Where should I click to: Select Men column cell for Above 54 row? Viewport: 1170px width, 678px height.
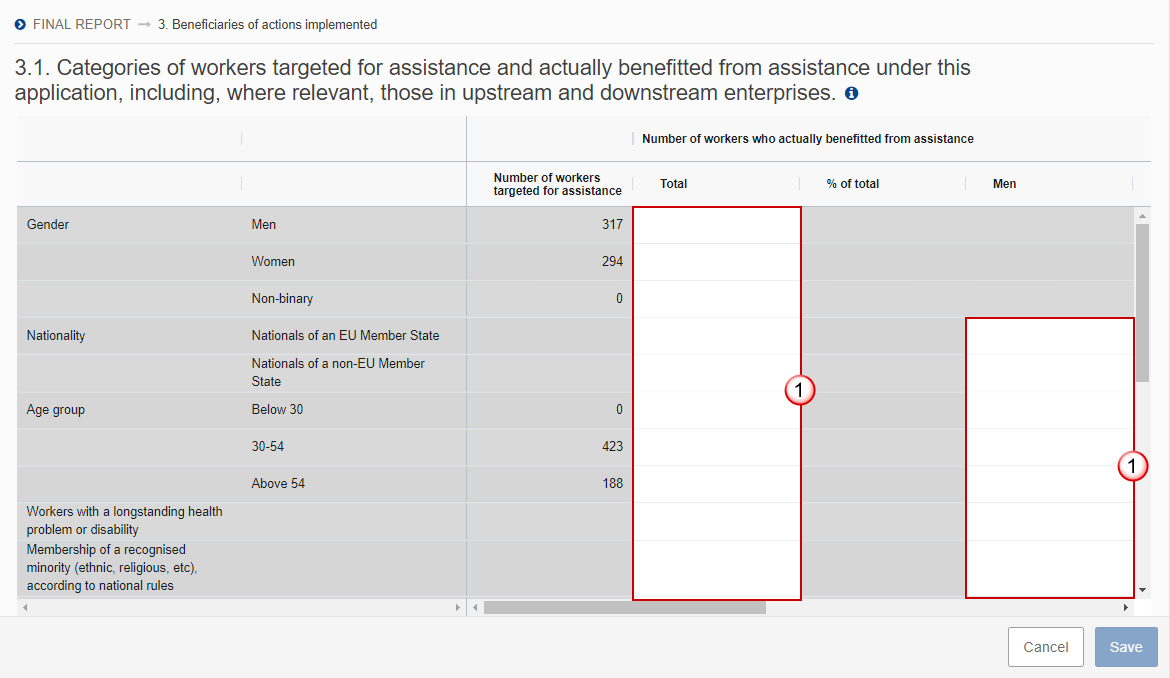pyautogui.click(x=1049, y=484)
